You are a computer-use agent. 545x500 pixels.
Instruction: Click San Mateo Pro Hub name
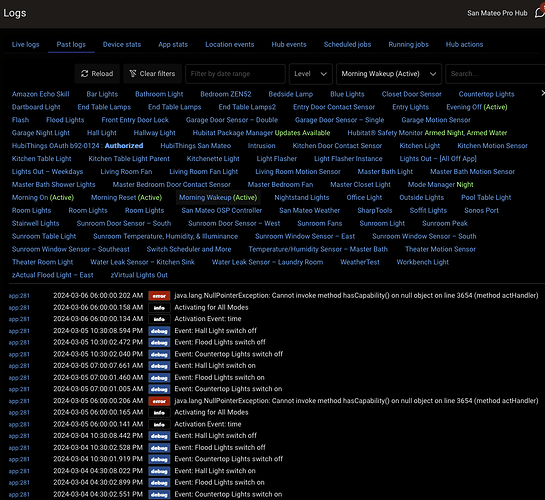(497, 13)
